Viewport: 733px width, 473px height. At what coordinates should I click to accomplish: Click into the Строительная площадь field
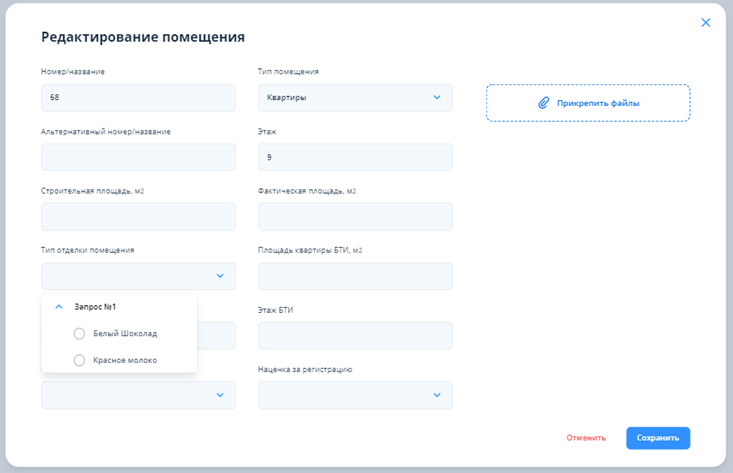[x=138, y=217]
